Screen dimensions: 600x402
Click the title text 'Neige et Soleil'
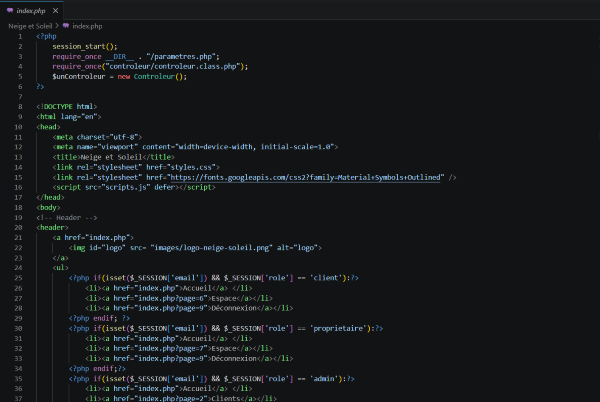pyautogui.click(x=111, y=157)
